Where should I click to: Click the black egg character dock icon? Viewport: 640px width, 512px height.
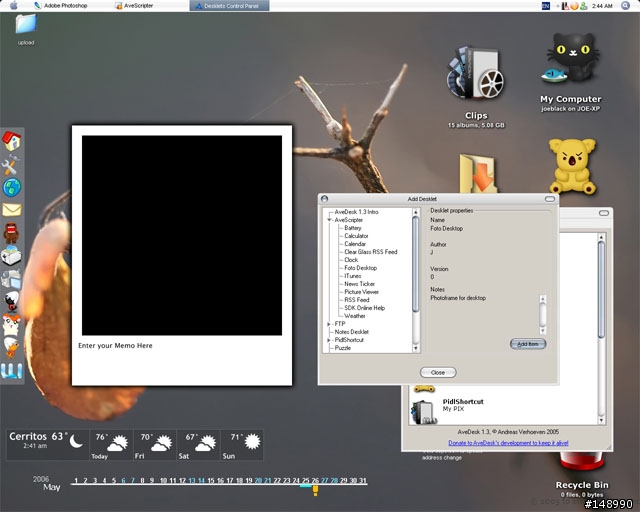tap(11, 302)
